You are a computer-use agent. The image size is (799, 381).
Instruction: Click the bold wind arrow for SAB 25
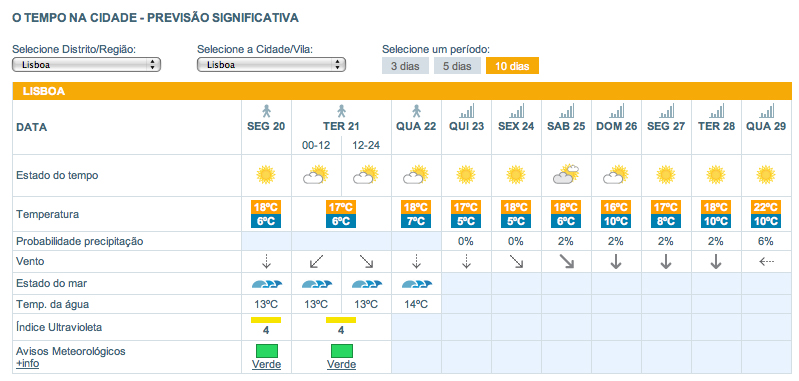(566, 262)
